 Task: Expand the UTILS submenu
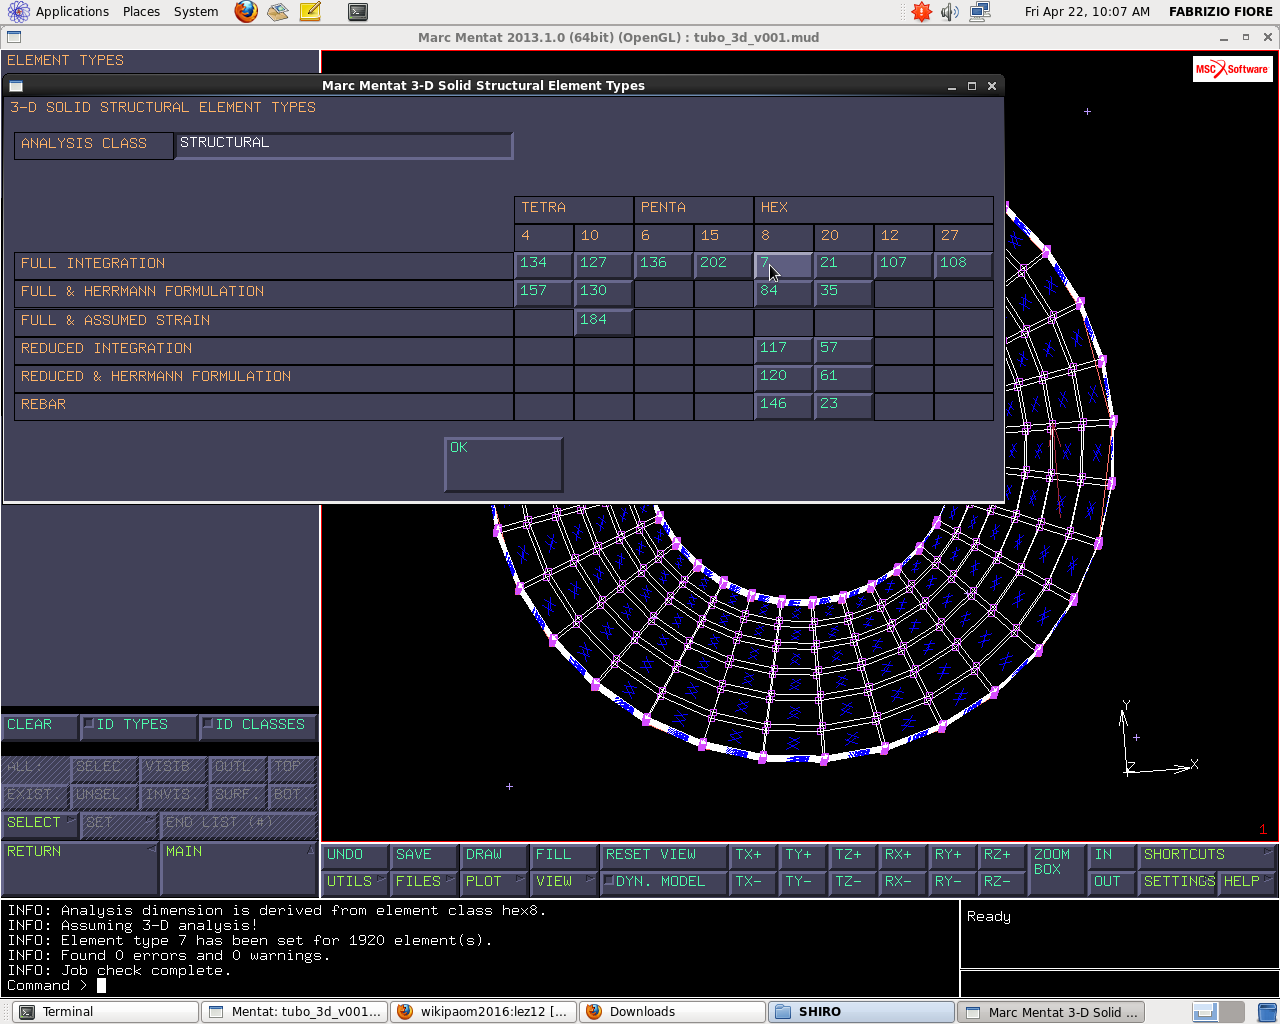coord(356,882)
